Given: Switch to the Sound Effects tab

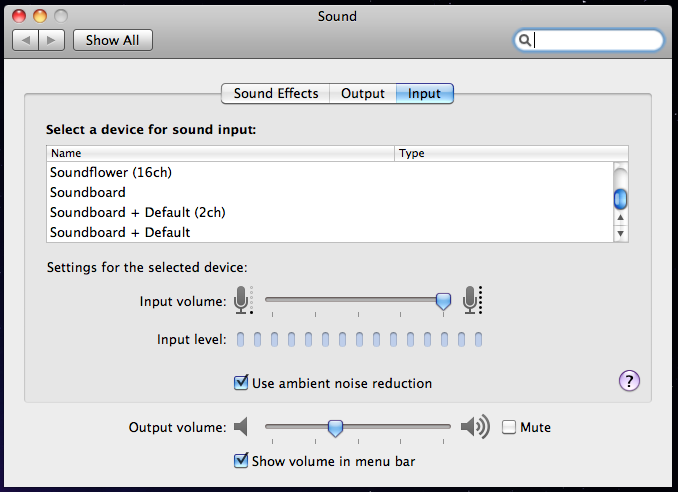Looking at the screenshot, I should [275, 94].
